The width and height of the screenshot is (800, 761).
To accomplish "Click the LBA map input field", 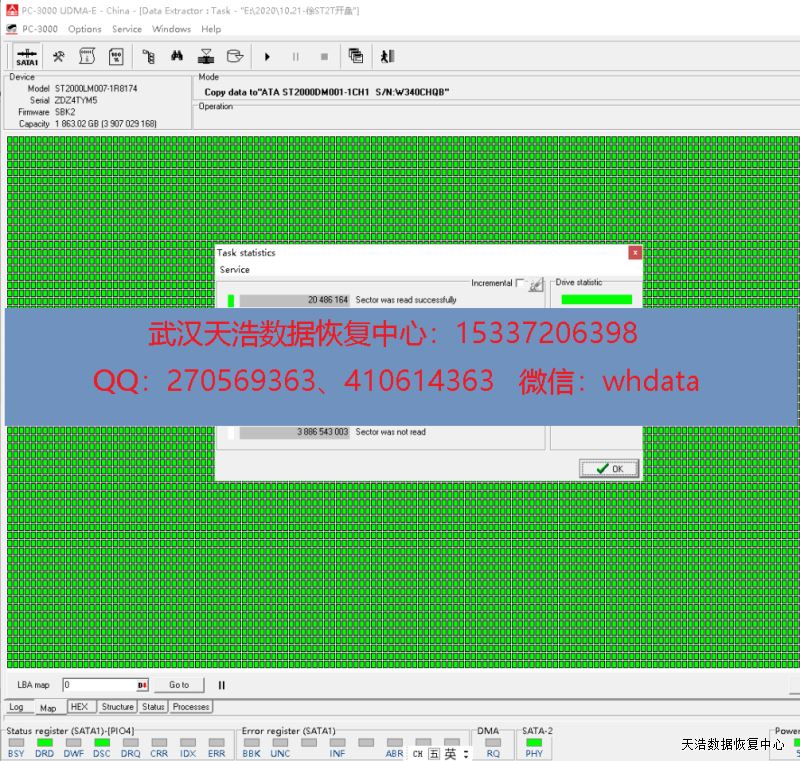I will (x=99, y=685).
